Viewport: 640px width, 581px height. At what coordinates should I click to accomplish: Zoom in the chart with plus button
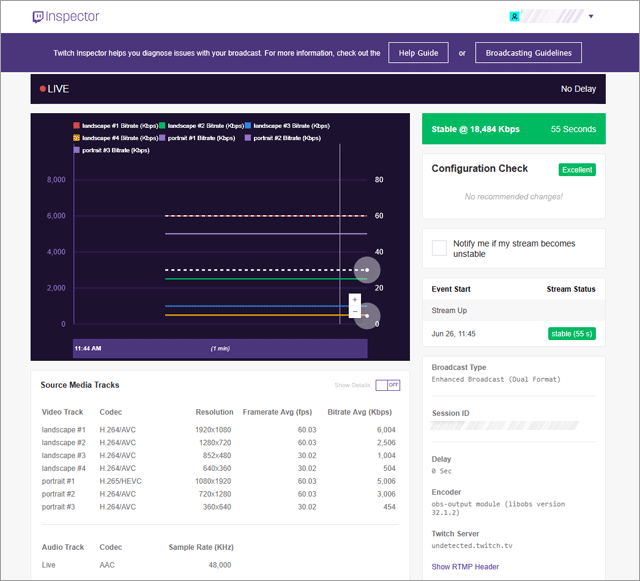click(355, 300)
